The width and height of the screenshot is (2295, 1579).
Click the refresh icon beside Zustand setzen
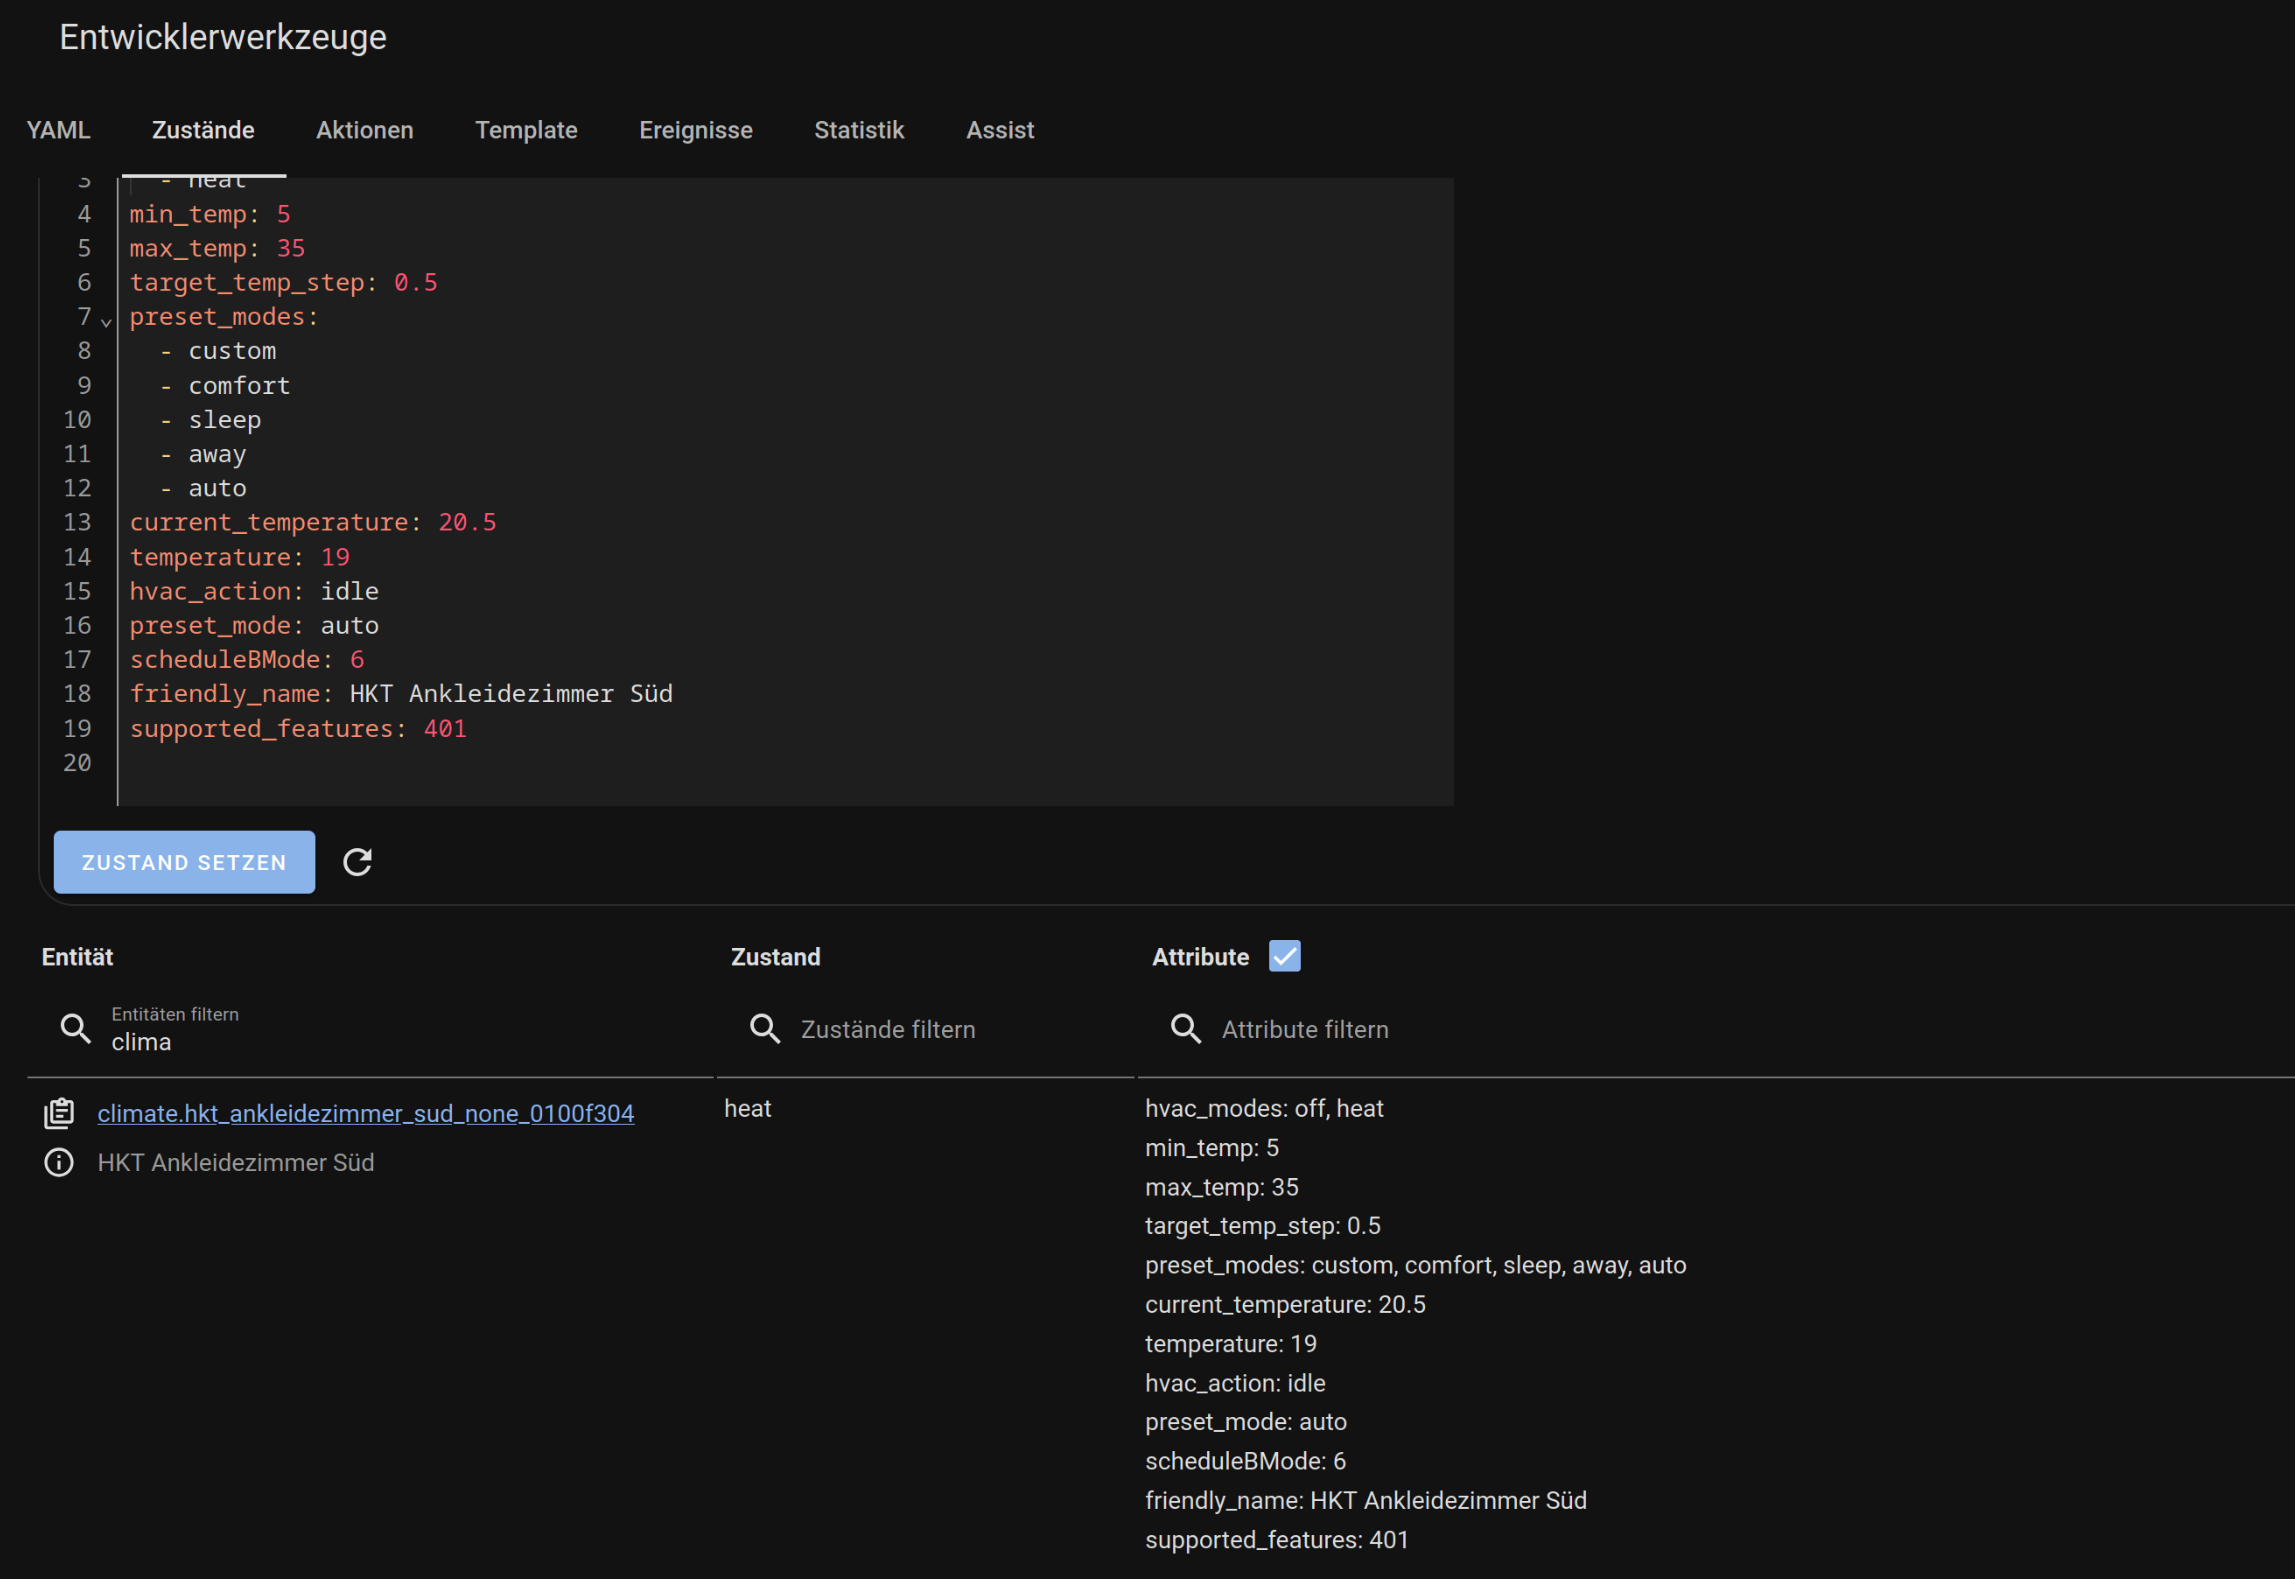357,862
